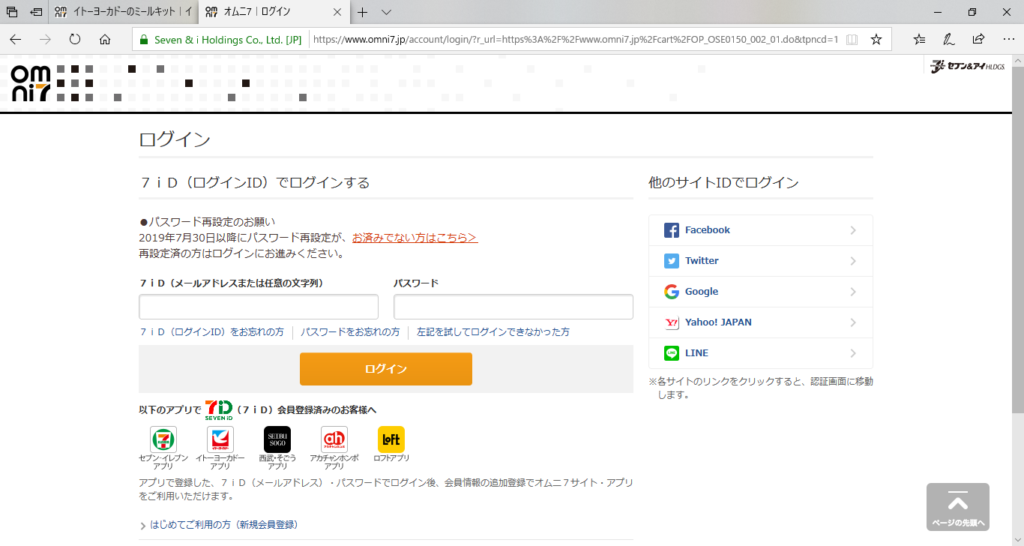Open the tab preview dropdown arrow
The height and width of the screenshot is (546, 1024).
[386, 12]
